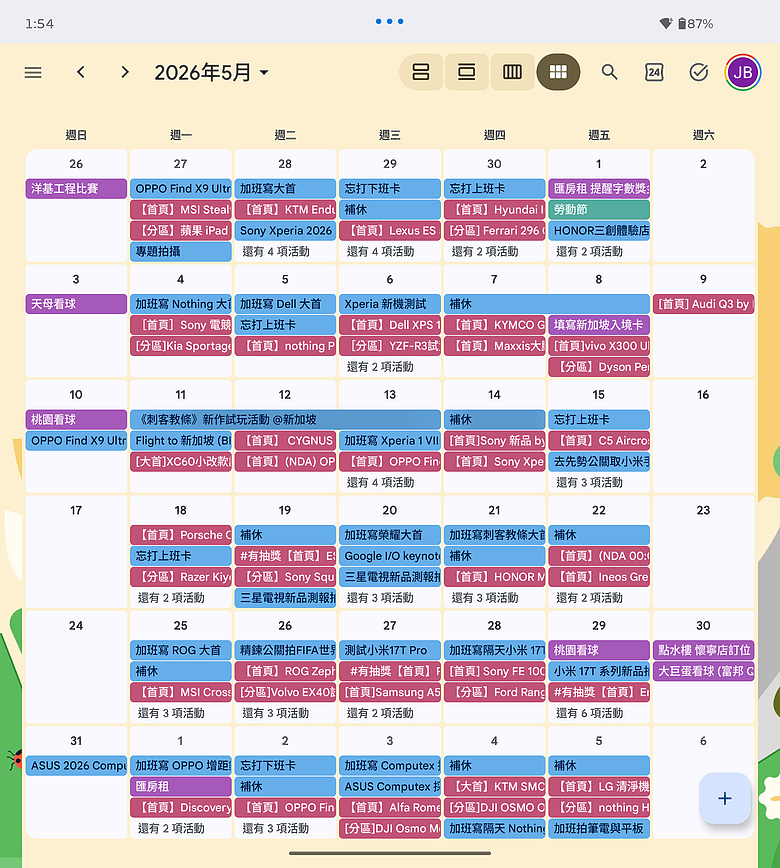Image resolution: width=780 pixels, height=868 pixels.
Task: Switch to day view icon
Action: 467,72
